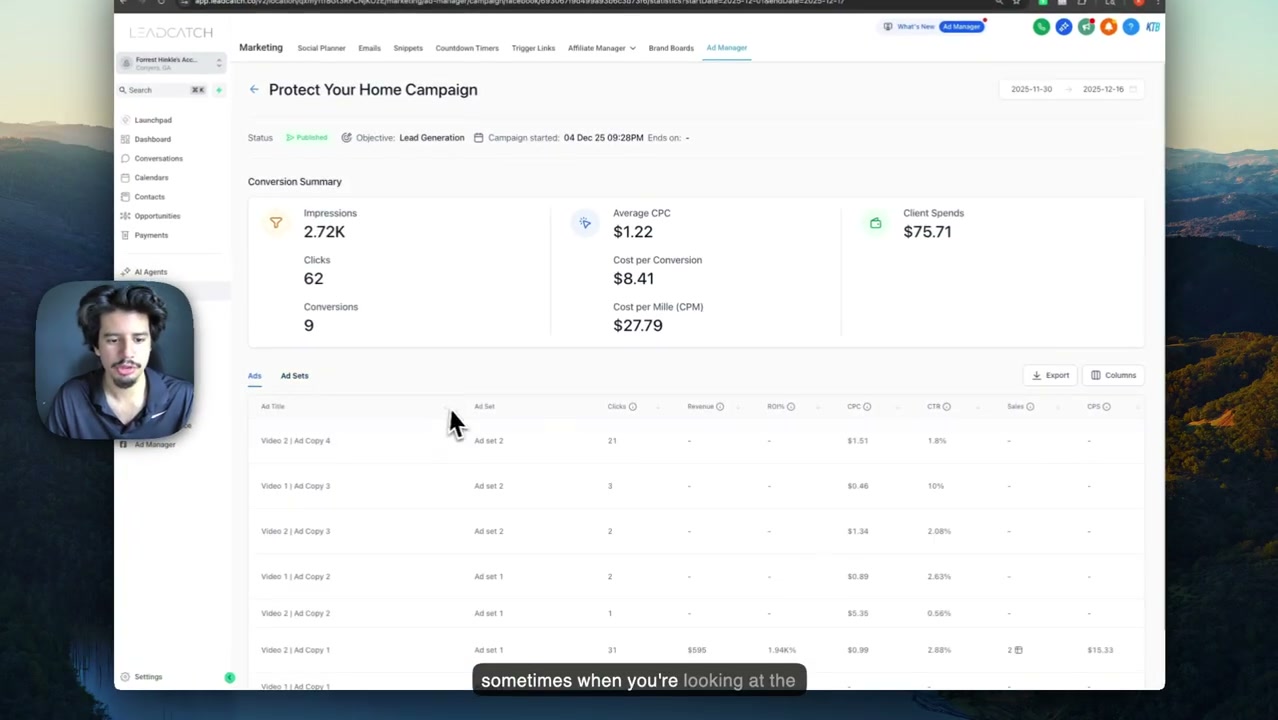Select row Video 2 | Ad Copy 4
This screenshot has height=720, width=1278.
(x=695, y=441)
